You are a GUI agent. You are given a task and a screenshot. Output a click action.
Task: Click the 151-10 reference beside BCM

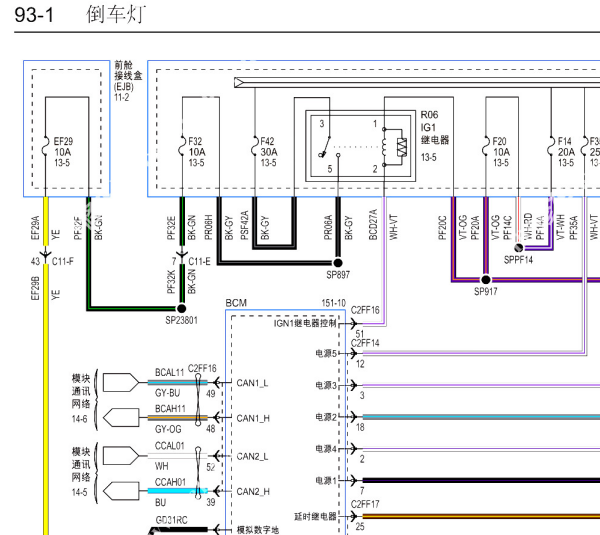tap(333, 303)
